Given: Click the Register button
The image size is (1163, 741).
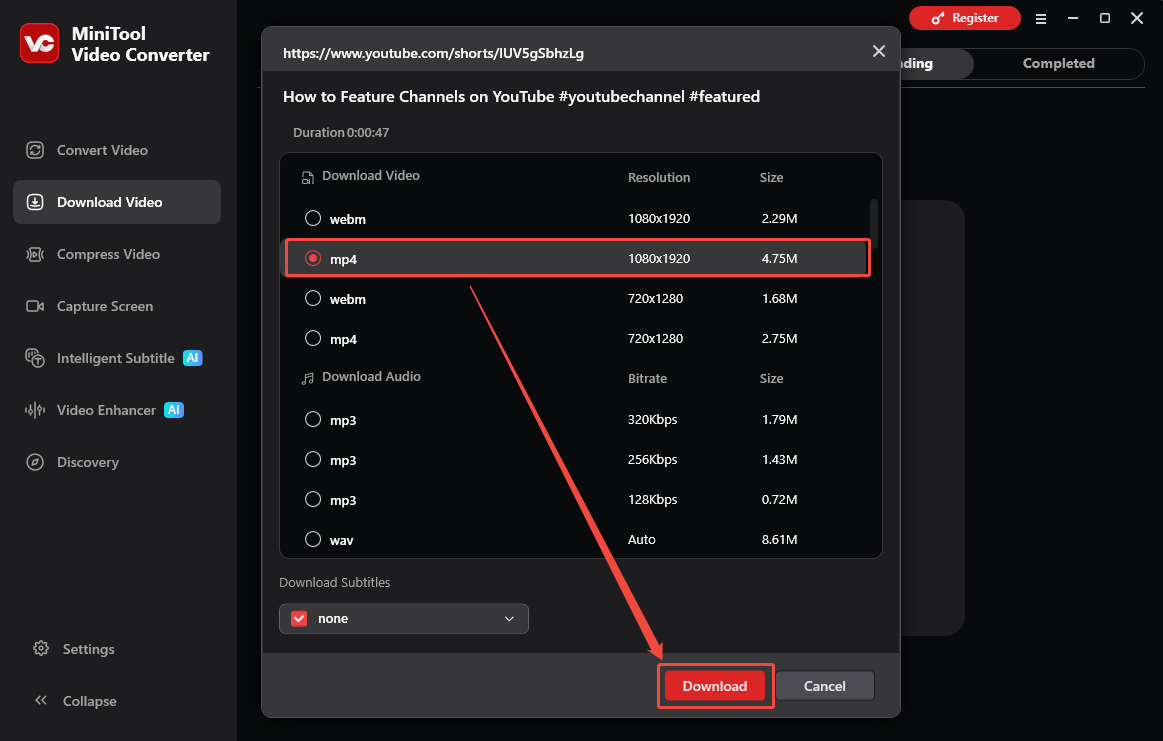Looking at the screenshot, I should pyautogui.click(x=965, y=19).
